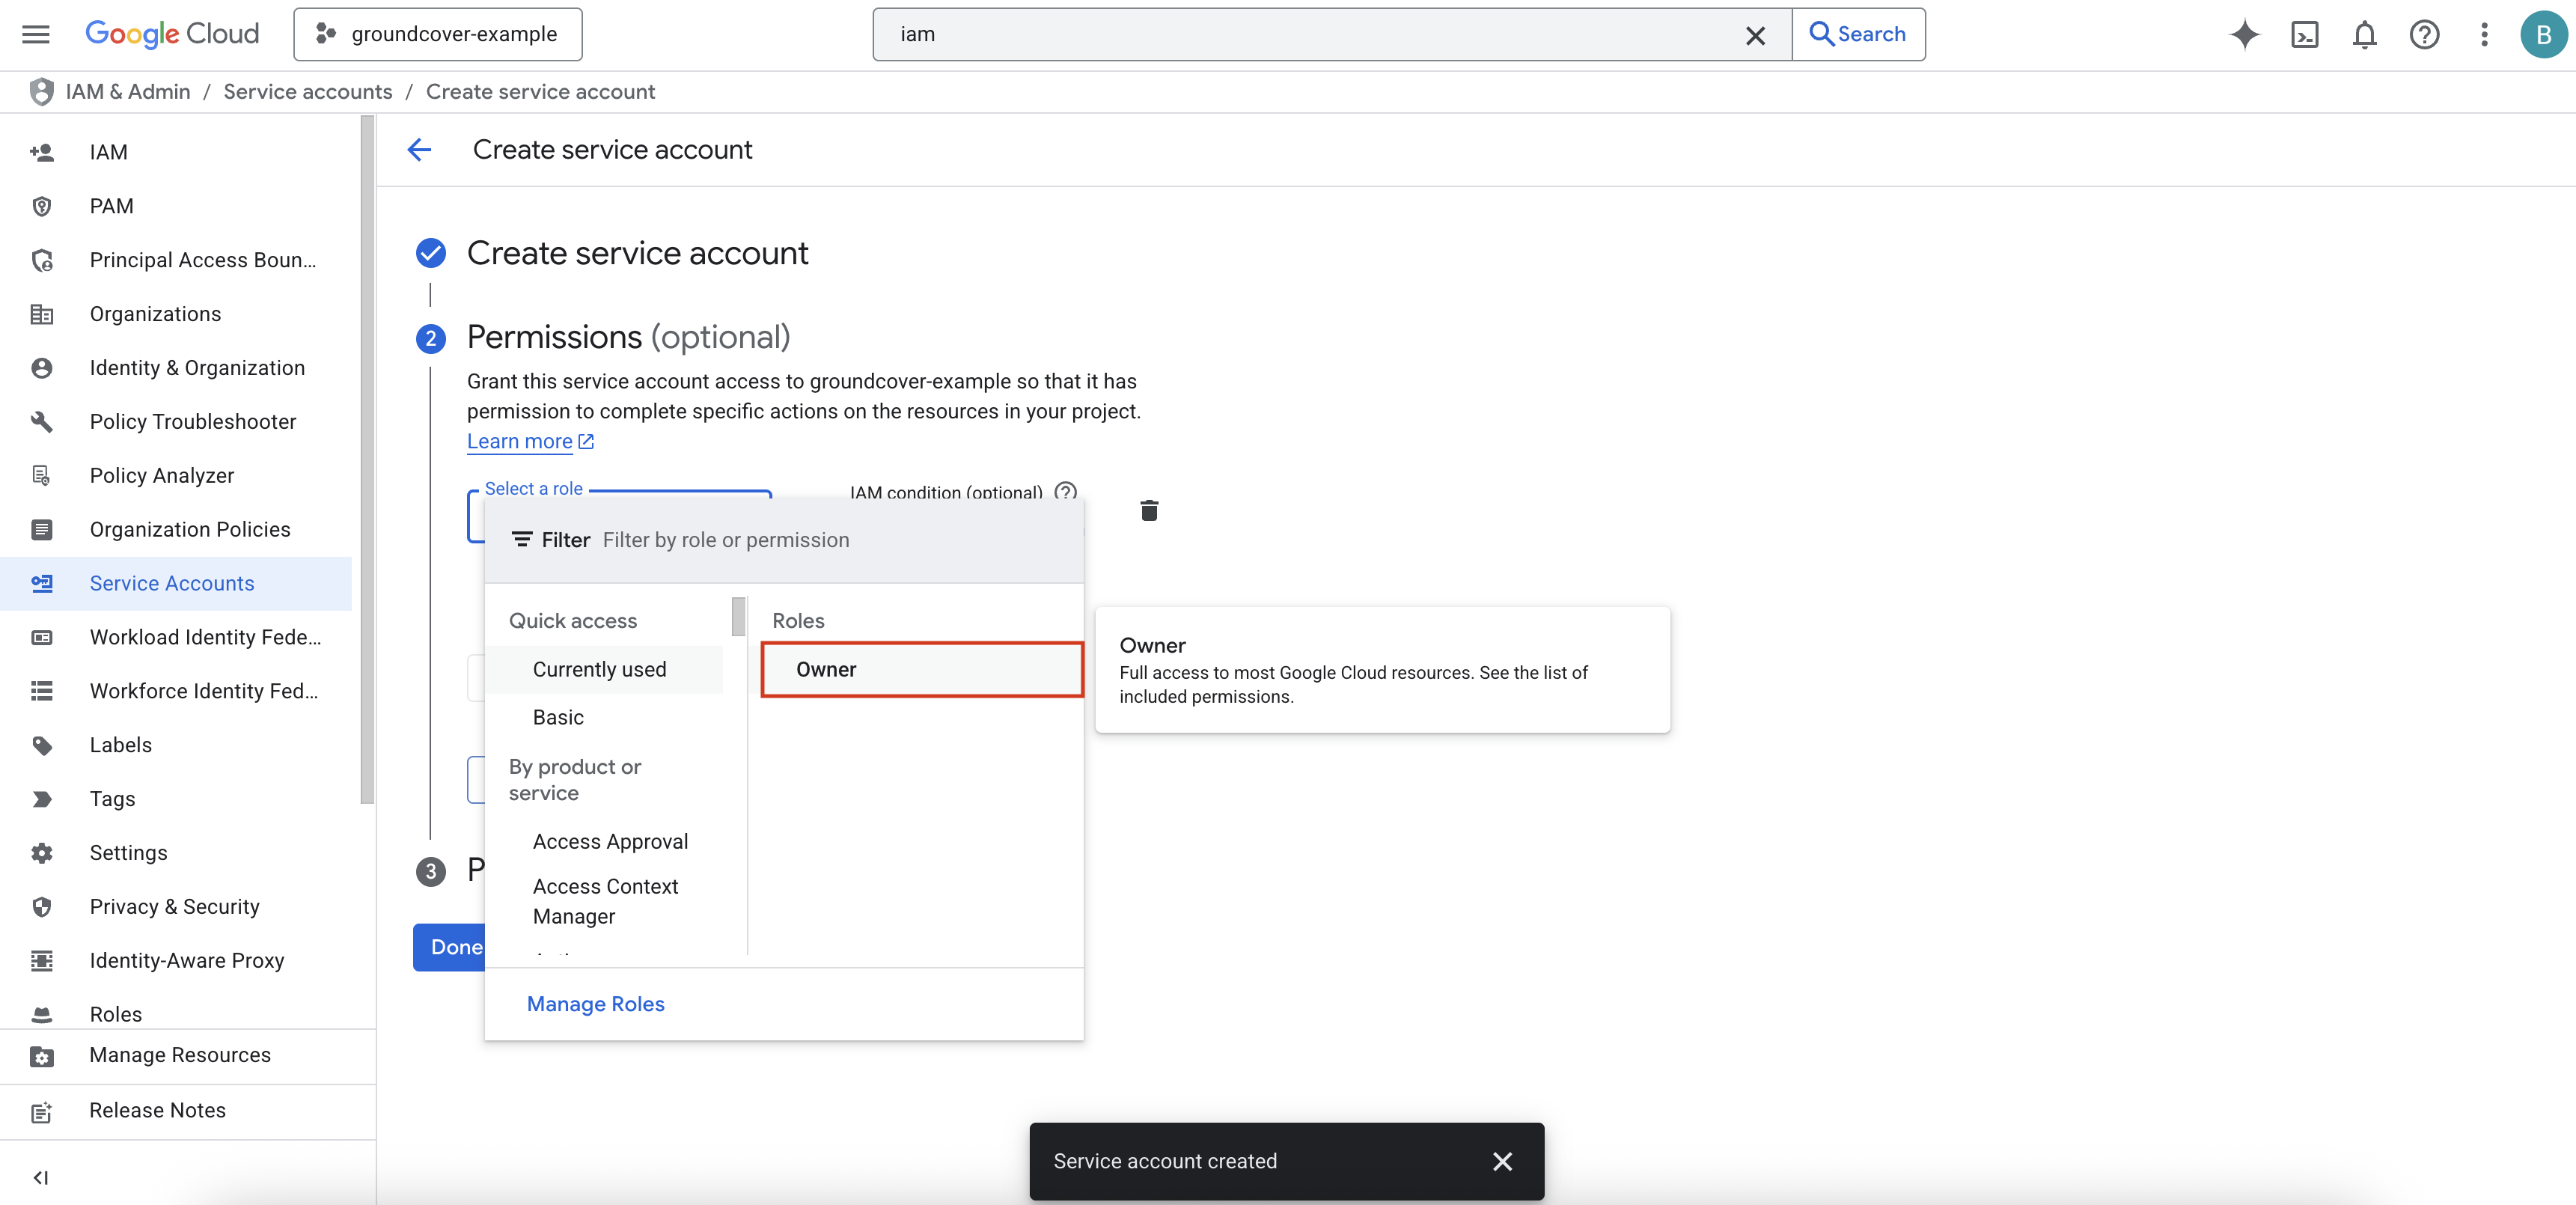2576x1205 pixels.
Task: Open the main hamburger navigation menu
Action: tap(36, 34)
